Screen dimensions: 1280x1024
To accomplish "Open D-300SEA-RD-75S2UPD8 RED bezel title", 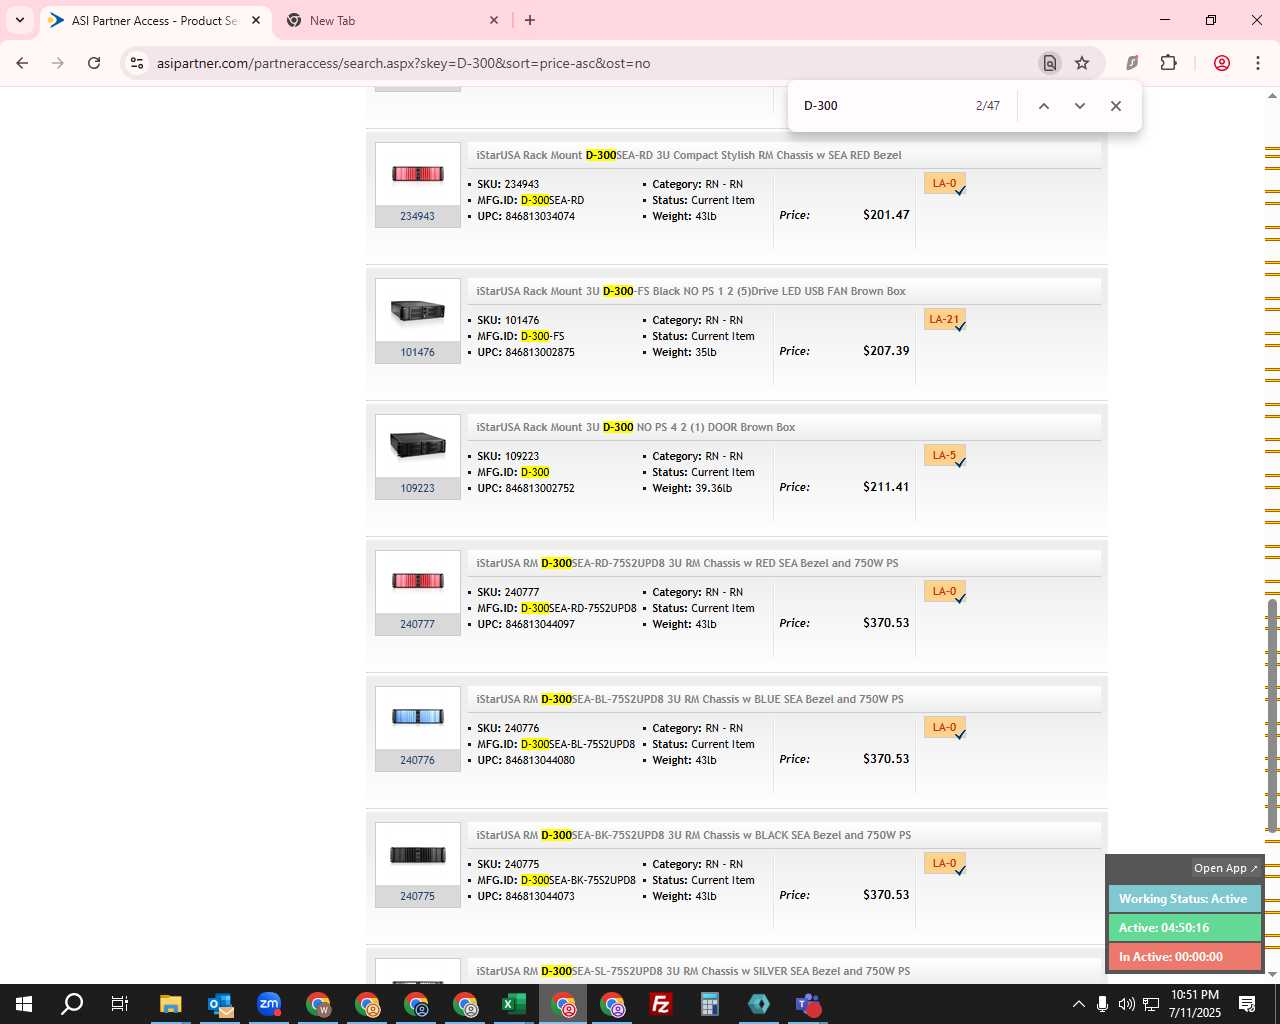I will point(687,563).
